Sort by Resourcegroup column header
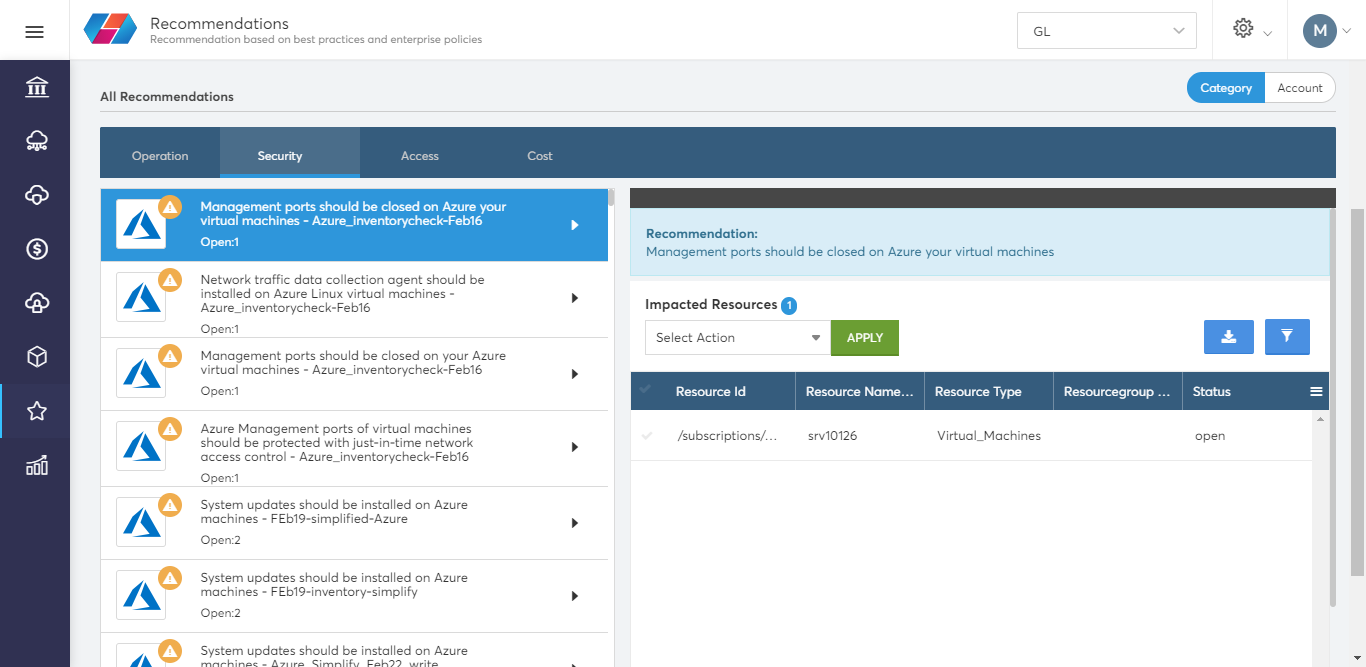Image resolution: width=1366 pixels, height=667 pixels. pyautogui.click(x=1118, y=391)
